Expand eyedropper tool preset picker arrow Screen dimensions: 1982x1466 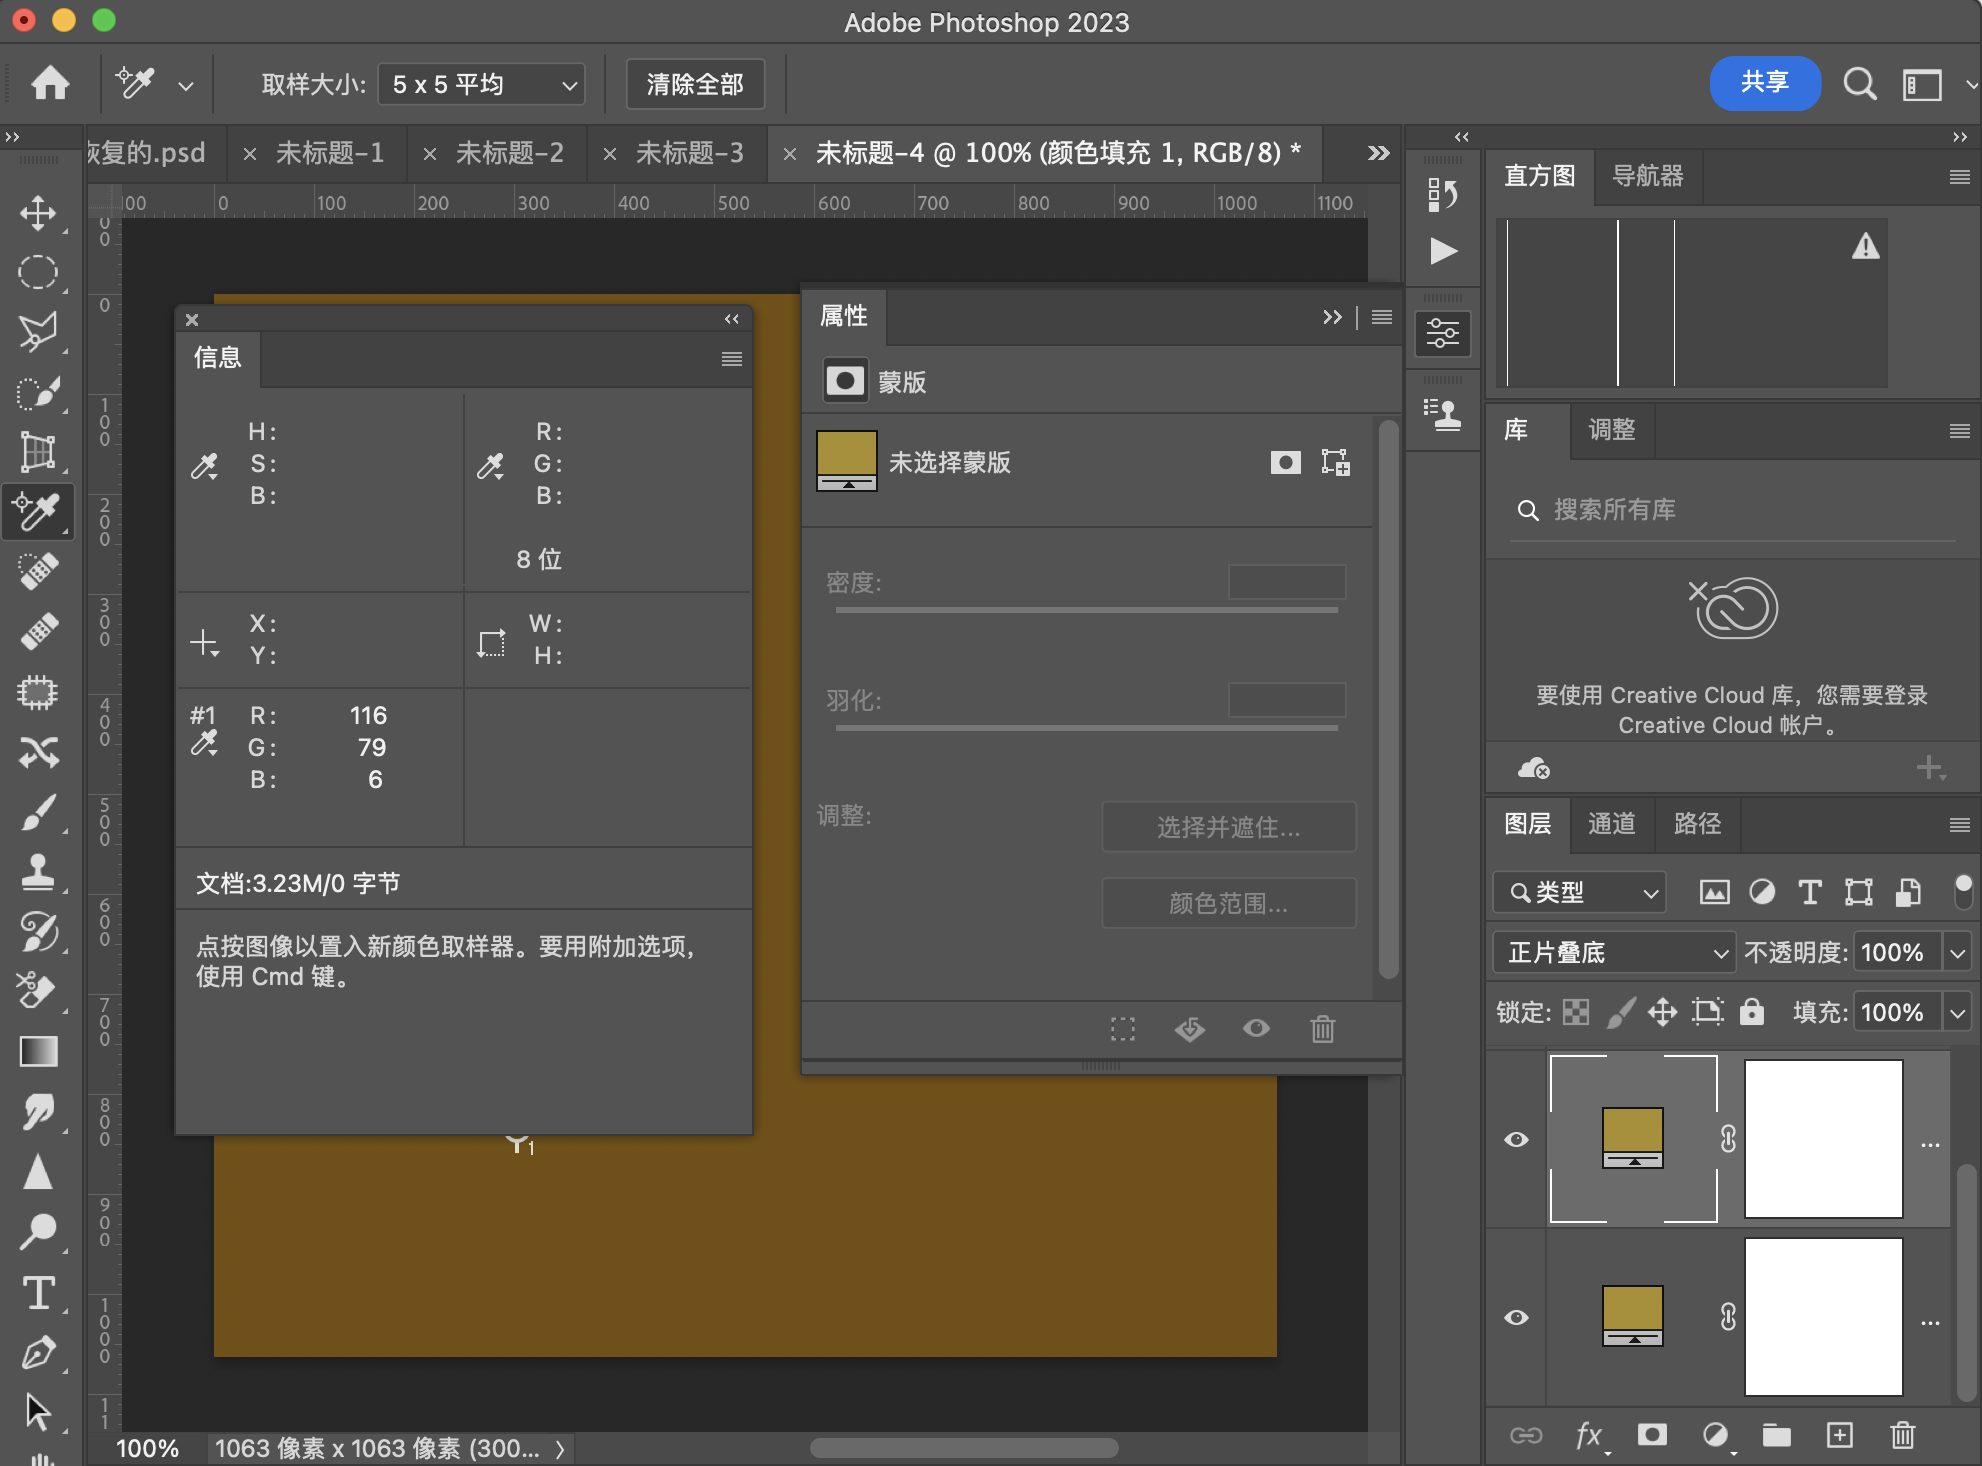(185, 86)
